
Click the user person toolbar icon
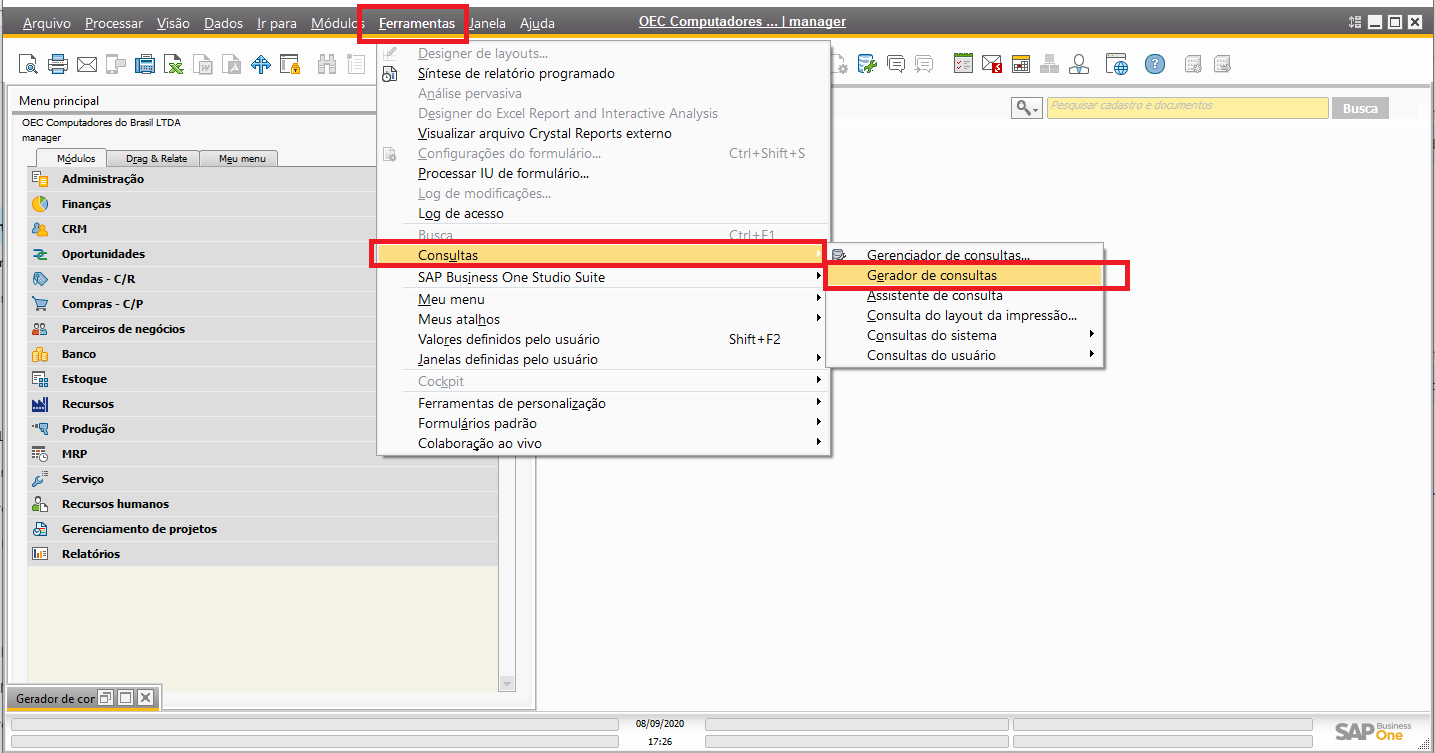click(x=1079, y=65)
